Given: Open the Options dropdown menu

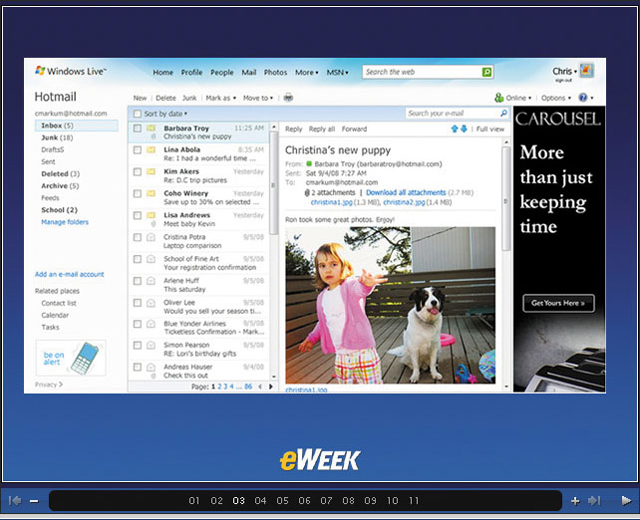Looking at the screenshot, I should click(x=556, y=98).
